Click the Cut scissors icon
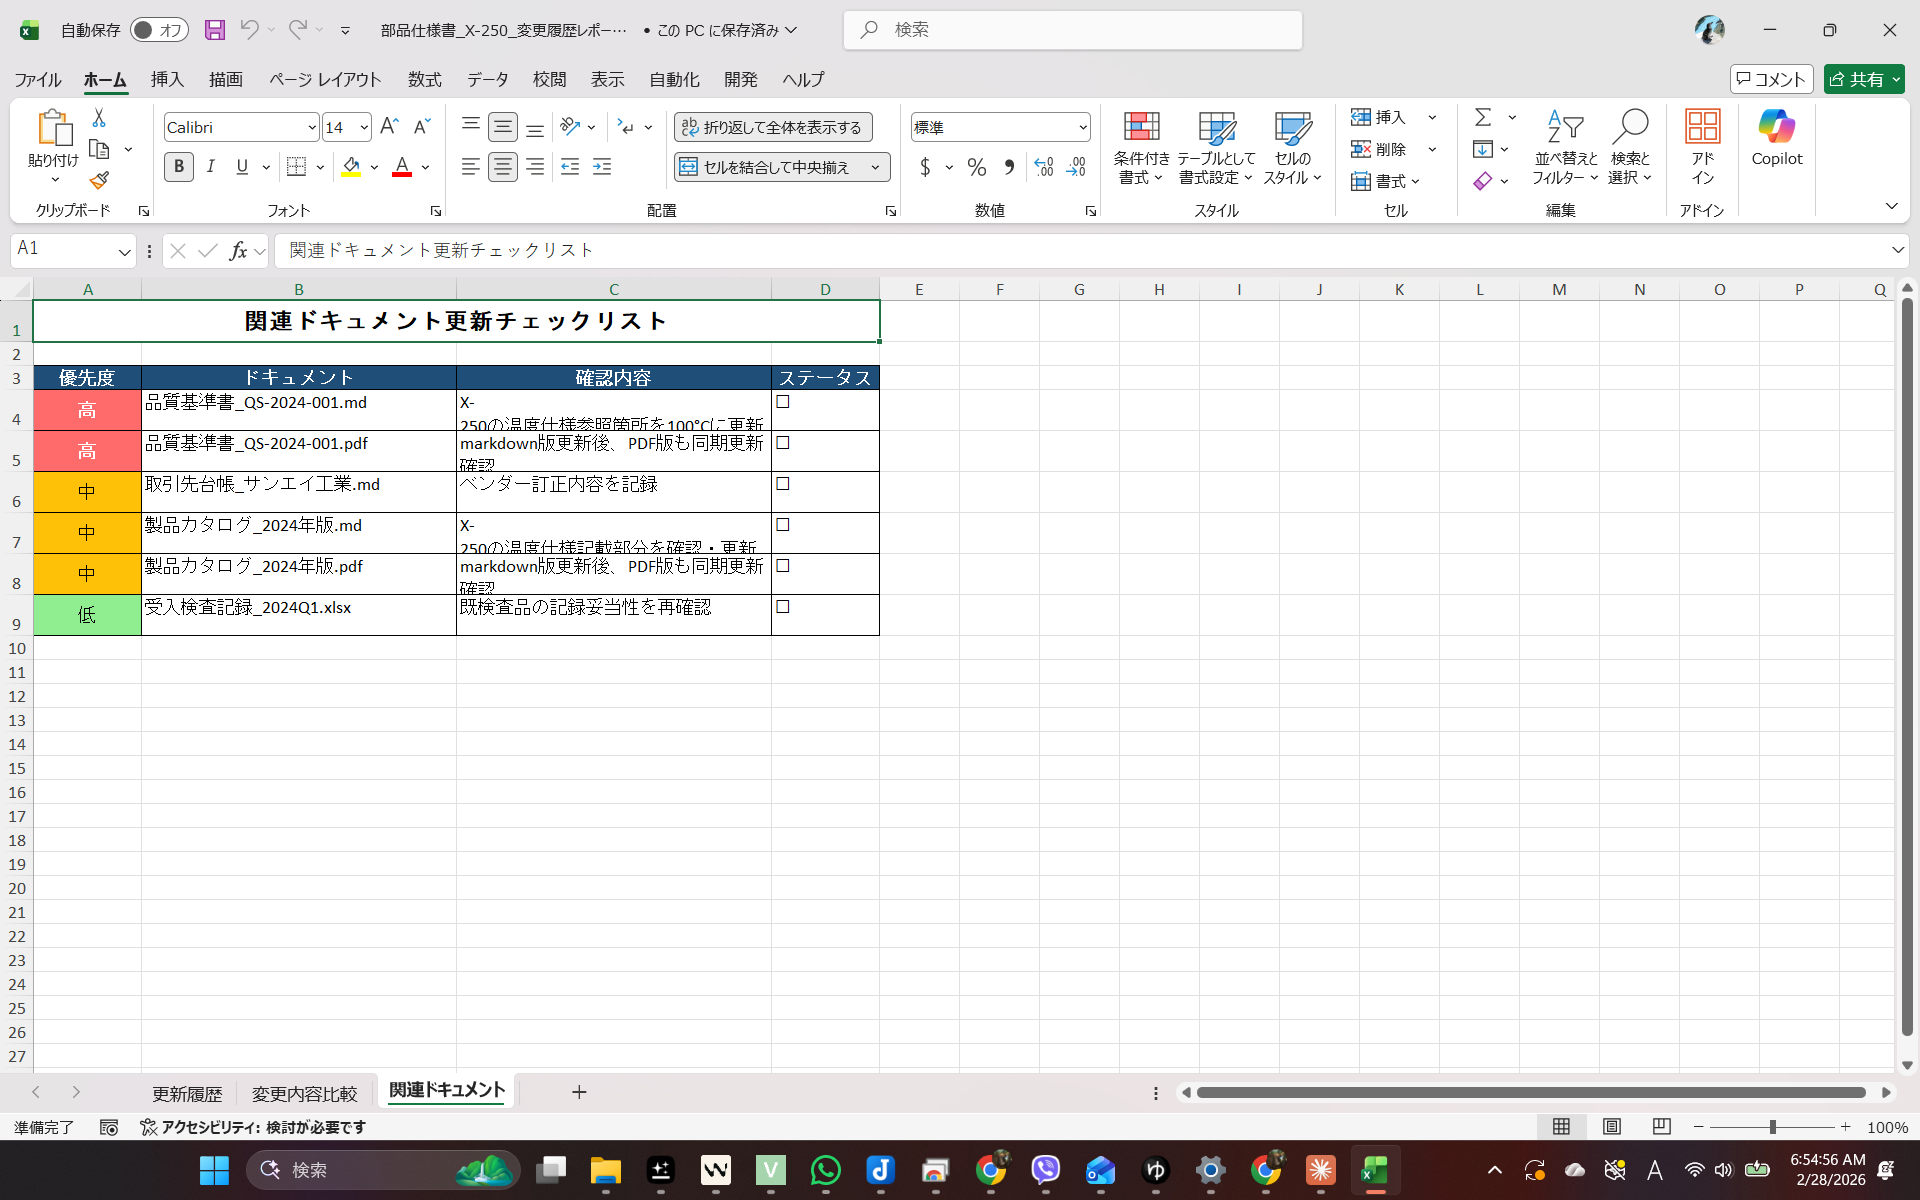The width and height of the screenshot is (1920, 1200). coord(99,118)
